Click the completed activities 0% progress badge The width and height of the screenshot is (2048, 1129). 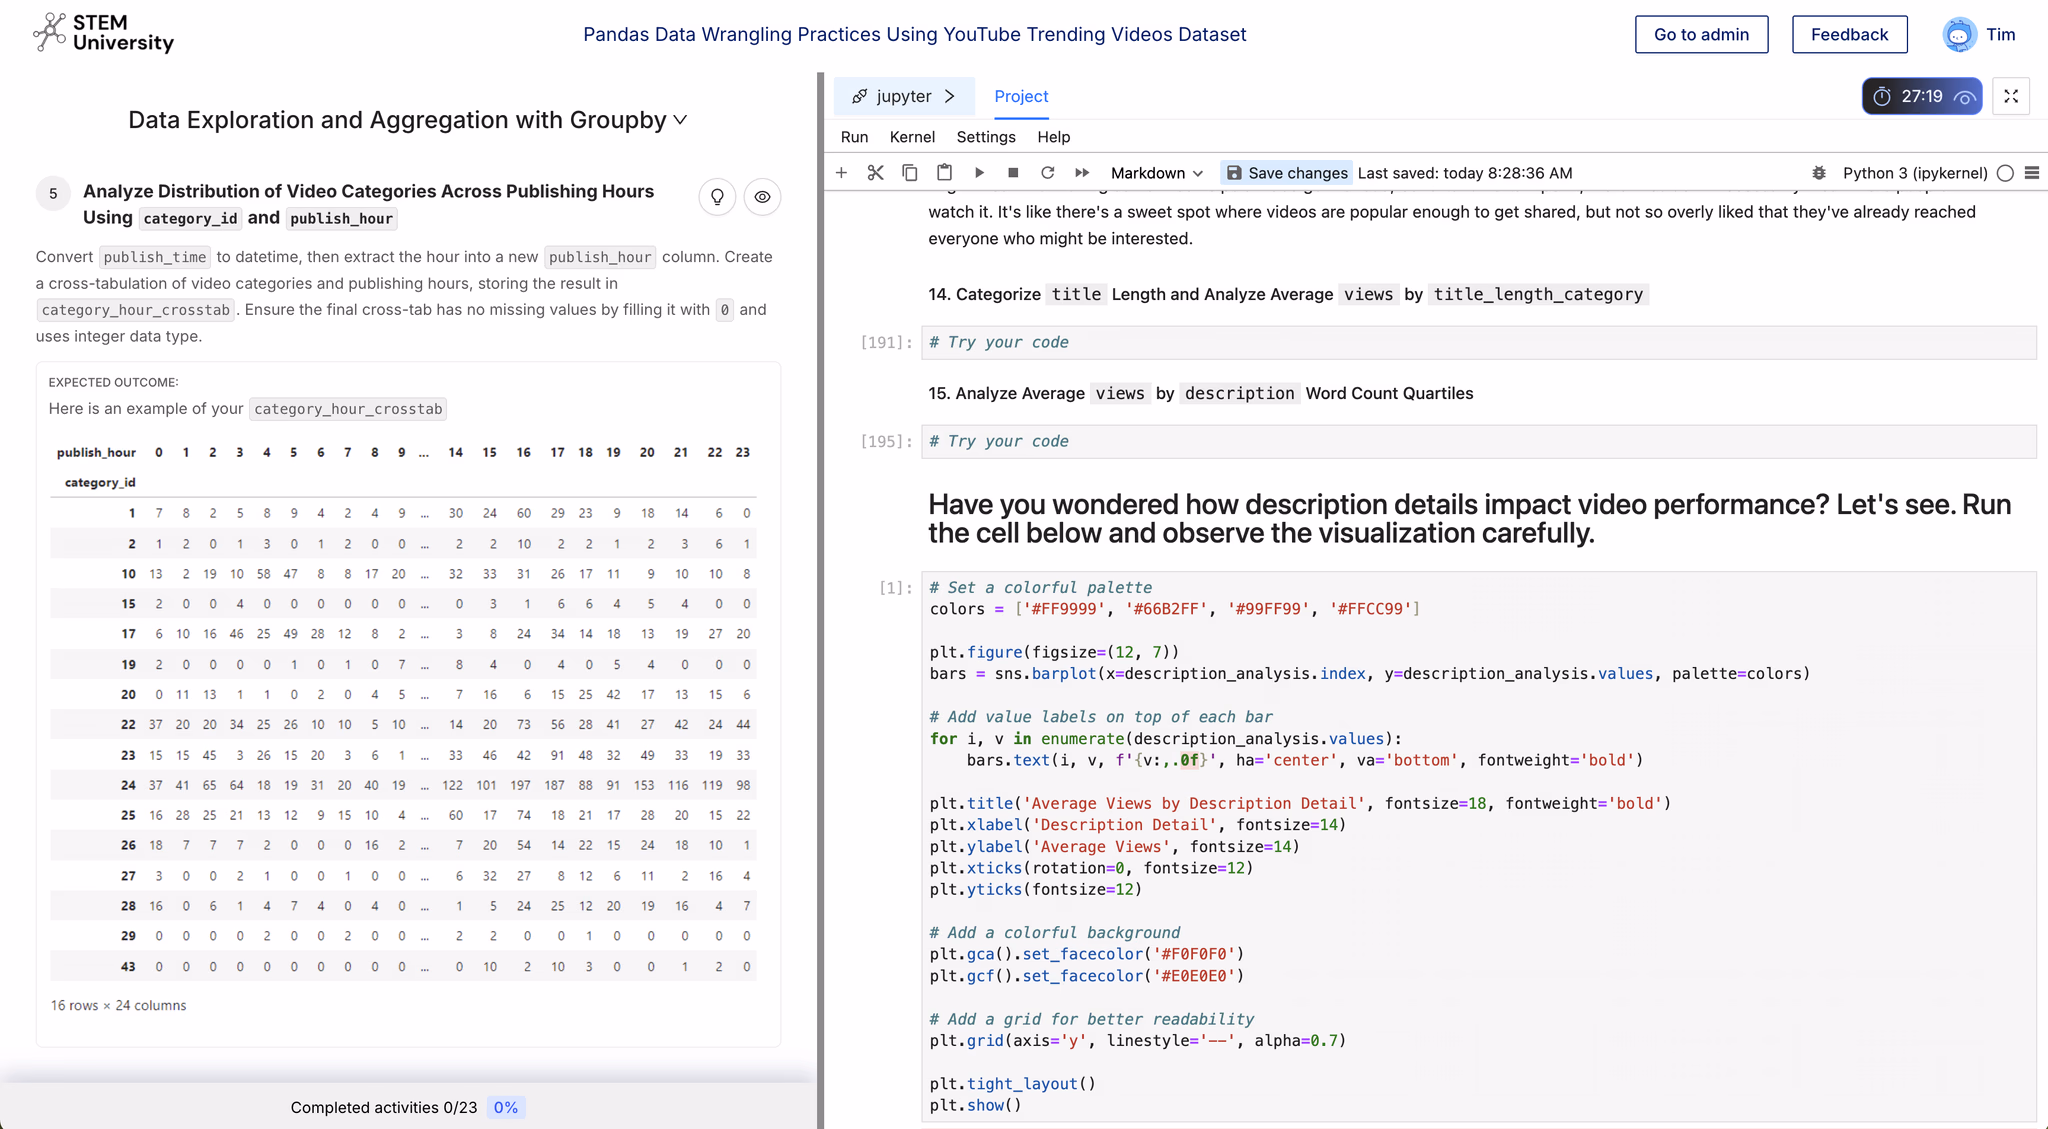point(506,1107)
